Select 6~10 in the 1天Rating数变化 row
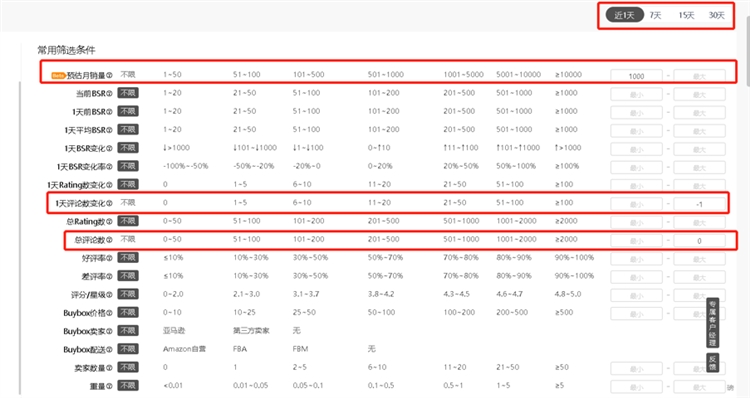750x398 pixels. click(x=302, y=184)
